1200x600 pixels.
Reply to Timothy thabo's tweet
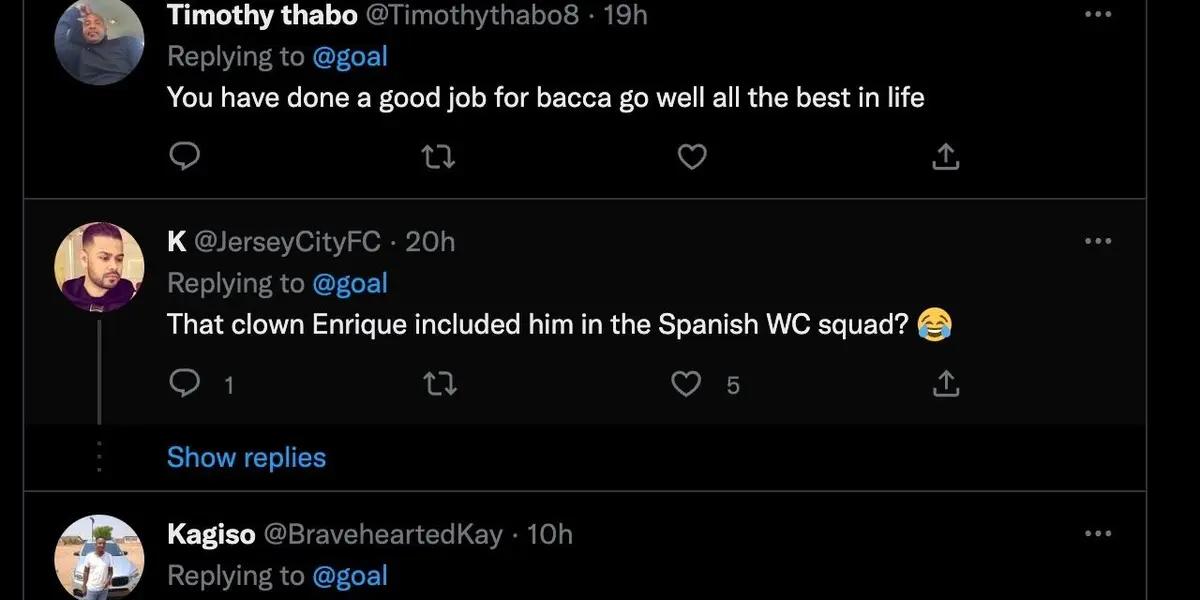point(184,157)
